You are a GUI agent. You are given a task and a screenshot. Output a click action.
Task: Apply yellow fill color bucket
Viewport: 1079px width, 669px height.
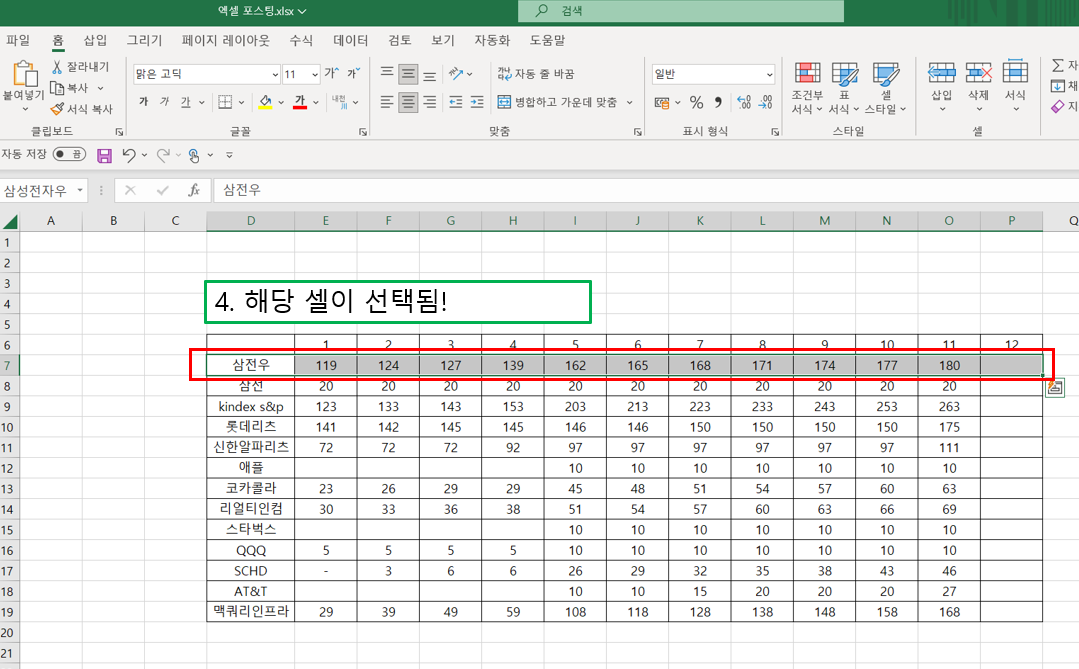pos(265,102)
